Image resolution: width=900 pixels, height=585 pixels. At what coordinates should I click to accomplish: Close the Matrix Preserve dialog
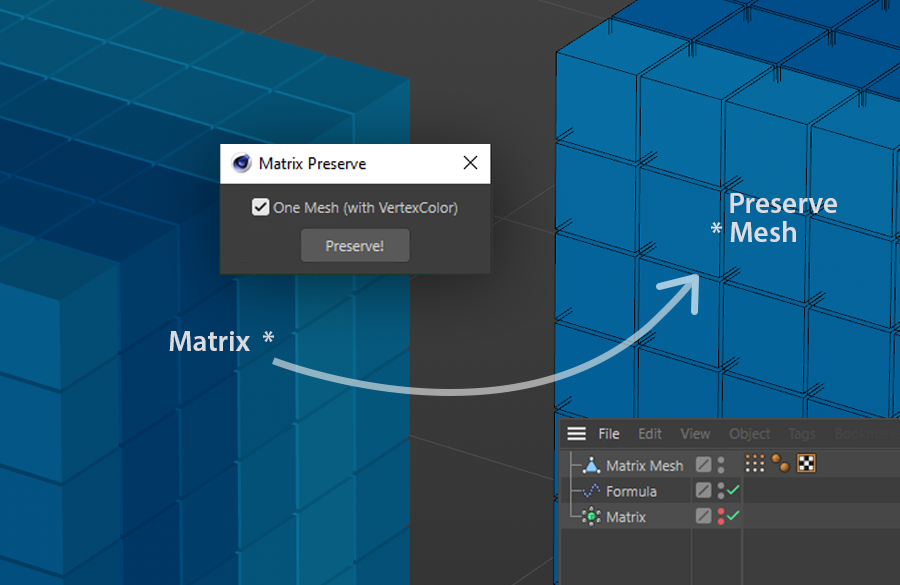(470, 163)
